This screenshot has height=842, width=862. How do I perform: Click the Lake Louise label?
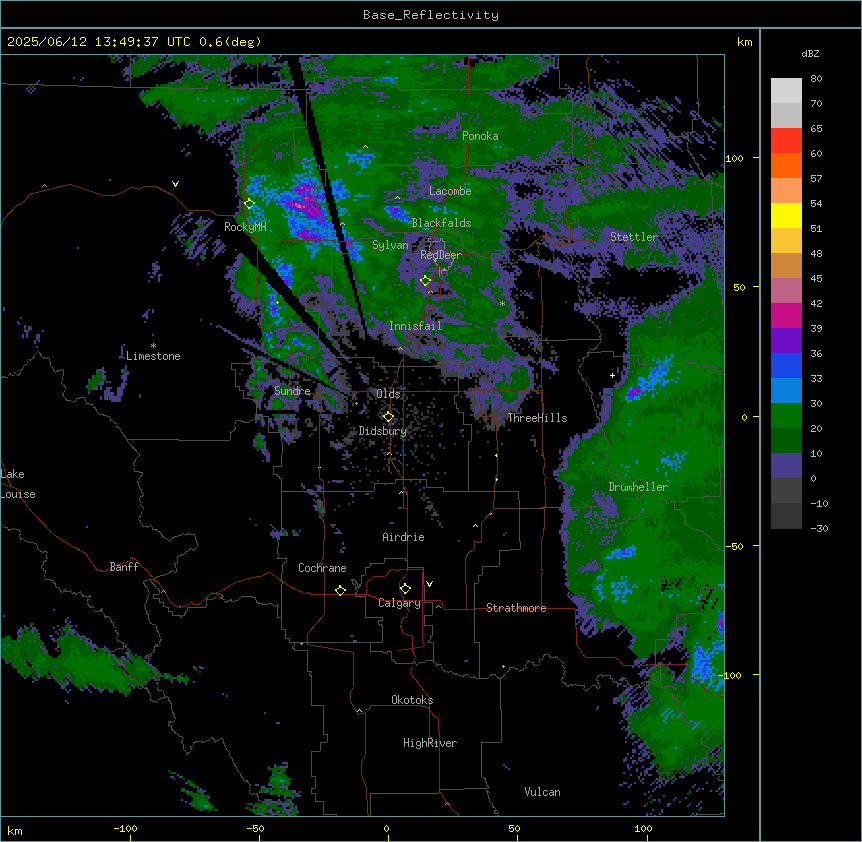click(18, 484)
